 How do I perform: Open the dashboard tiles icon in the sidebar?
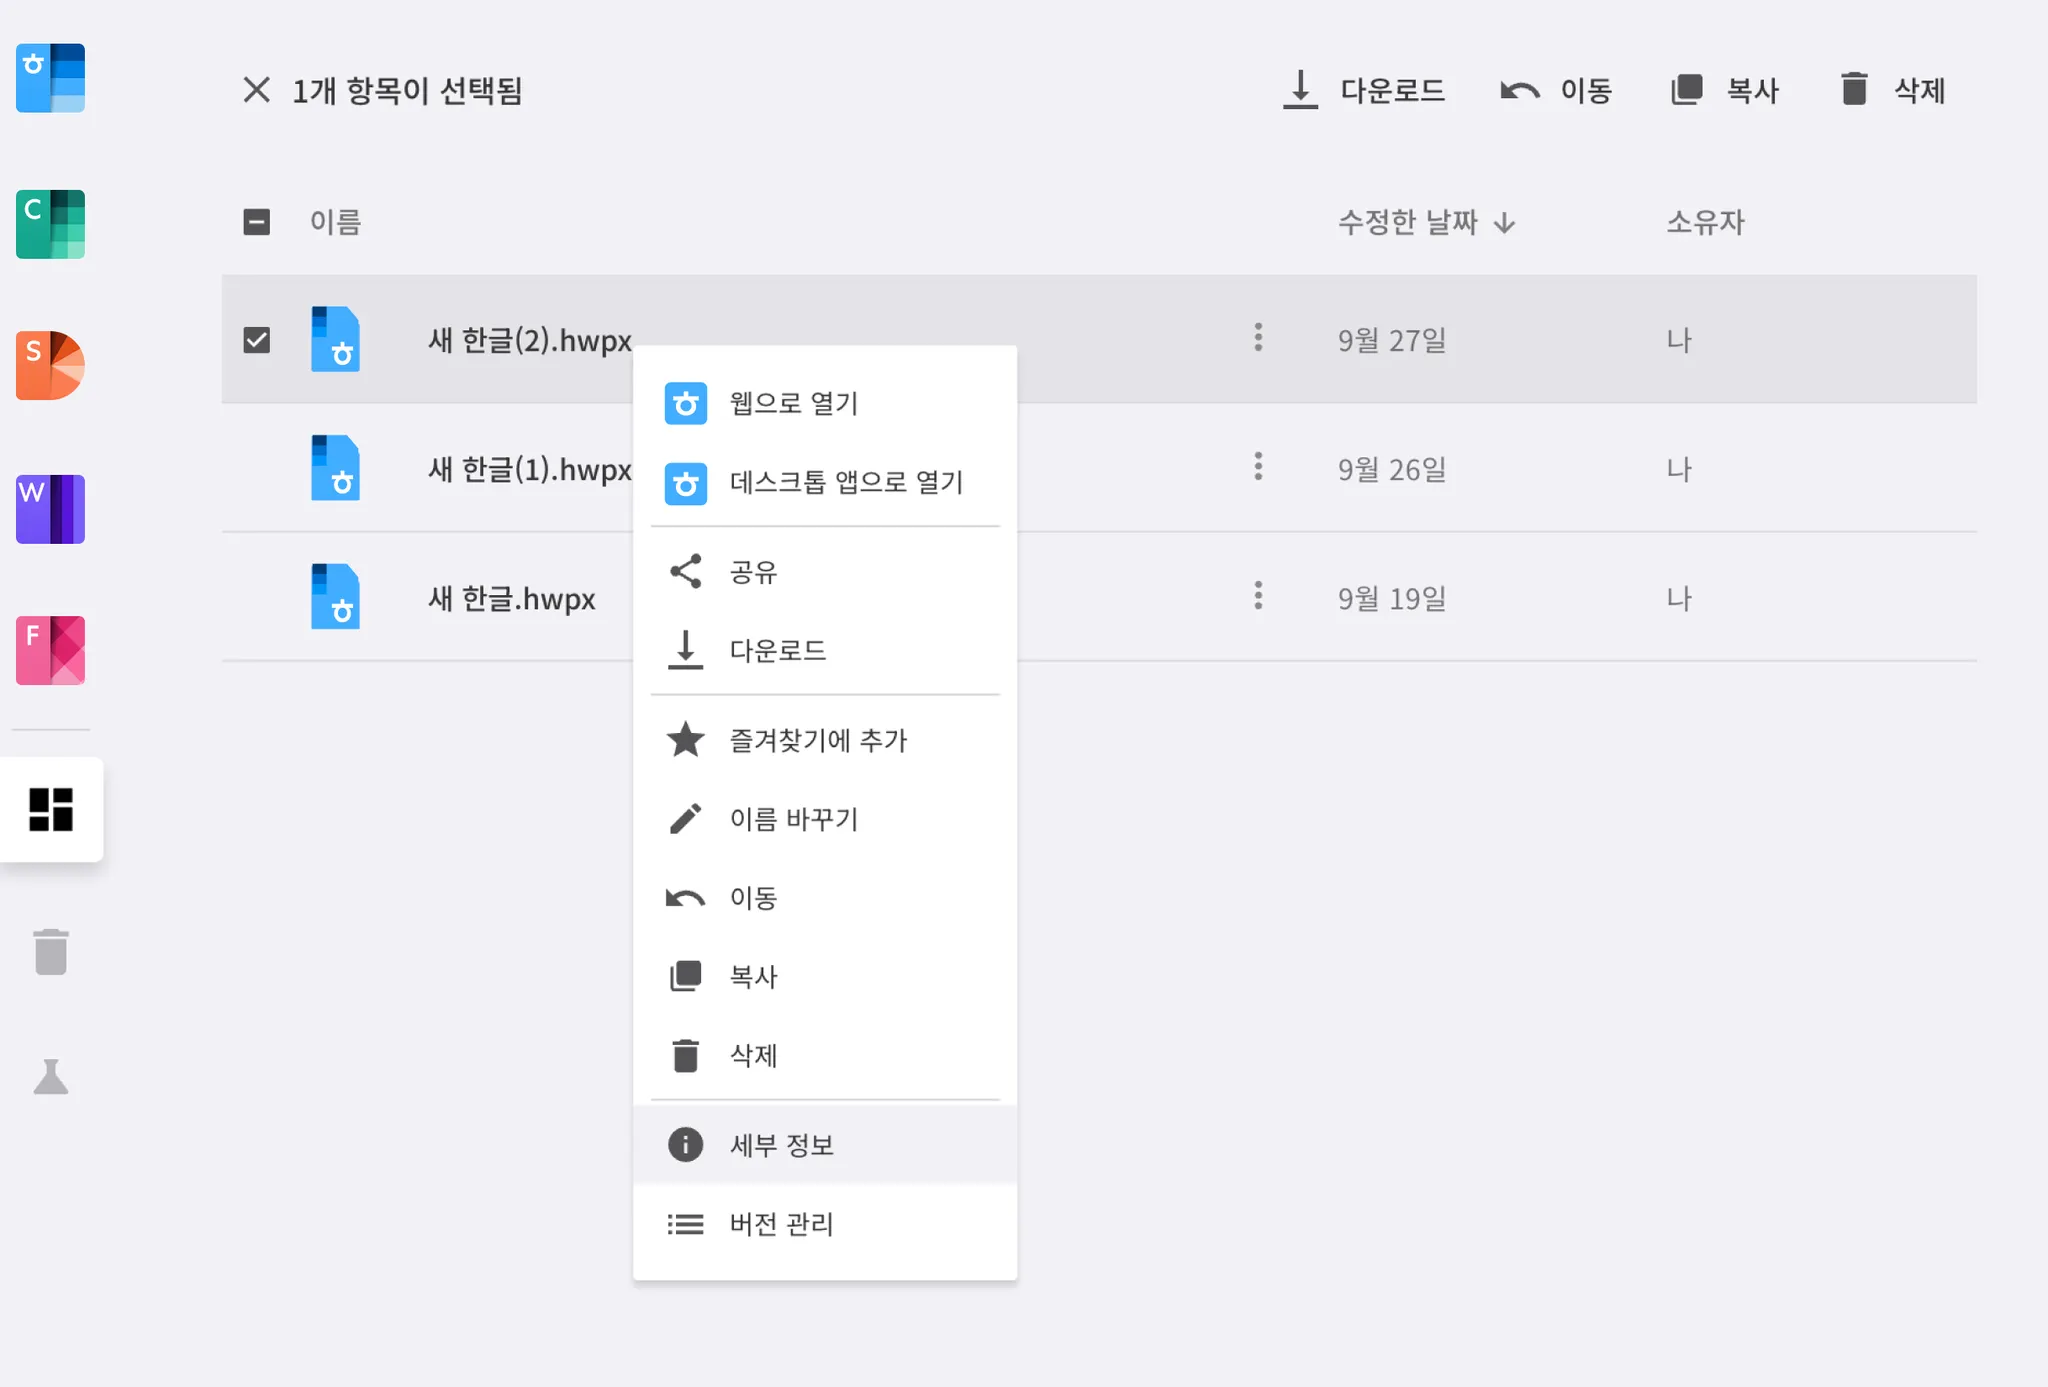coord(51,809)
